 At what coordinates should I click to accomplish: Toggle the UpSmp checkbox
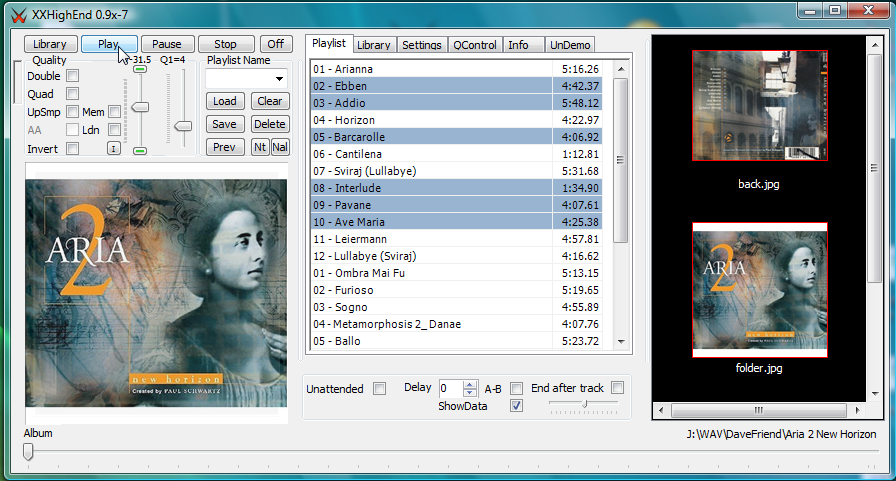click(x=73, y=111)
